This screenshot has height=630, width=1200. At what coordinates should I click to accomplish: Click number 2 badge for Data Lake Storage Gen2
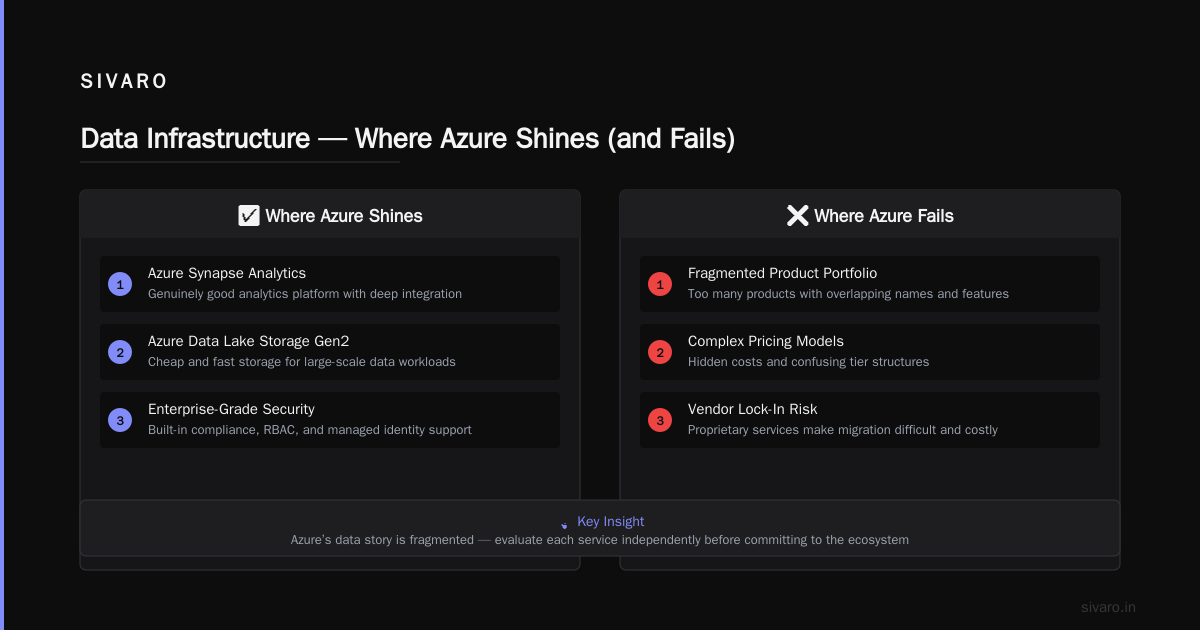(120, 352)
